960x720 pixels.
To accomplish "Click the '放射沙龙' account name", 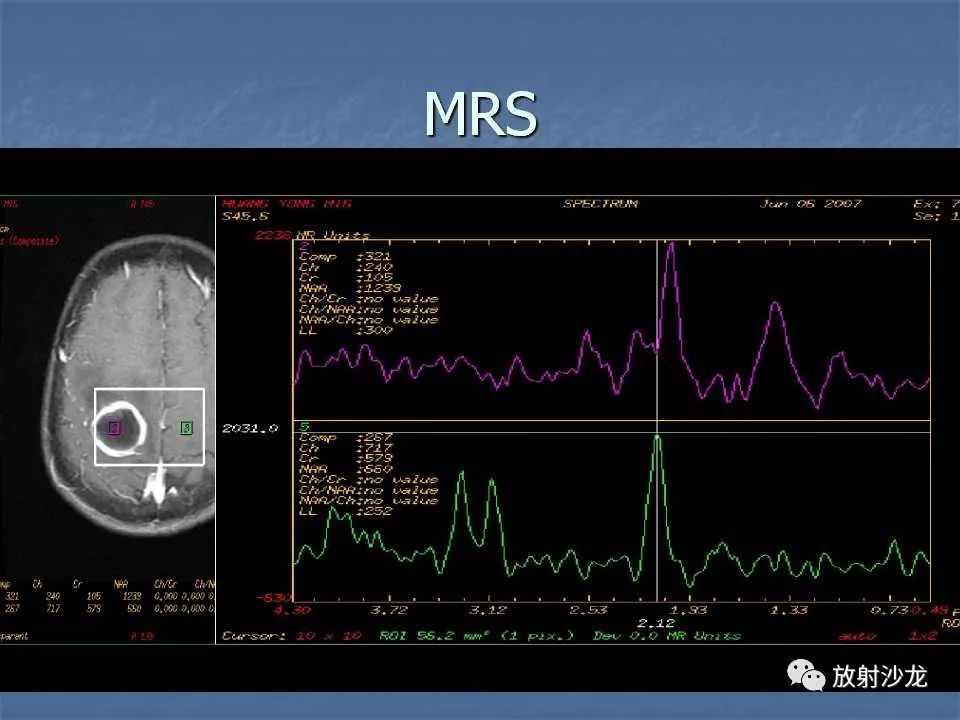I will [879, 677].
